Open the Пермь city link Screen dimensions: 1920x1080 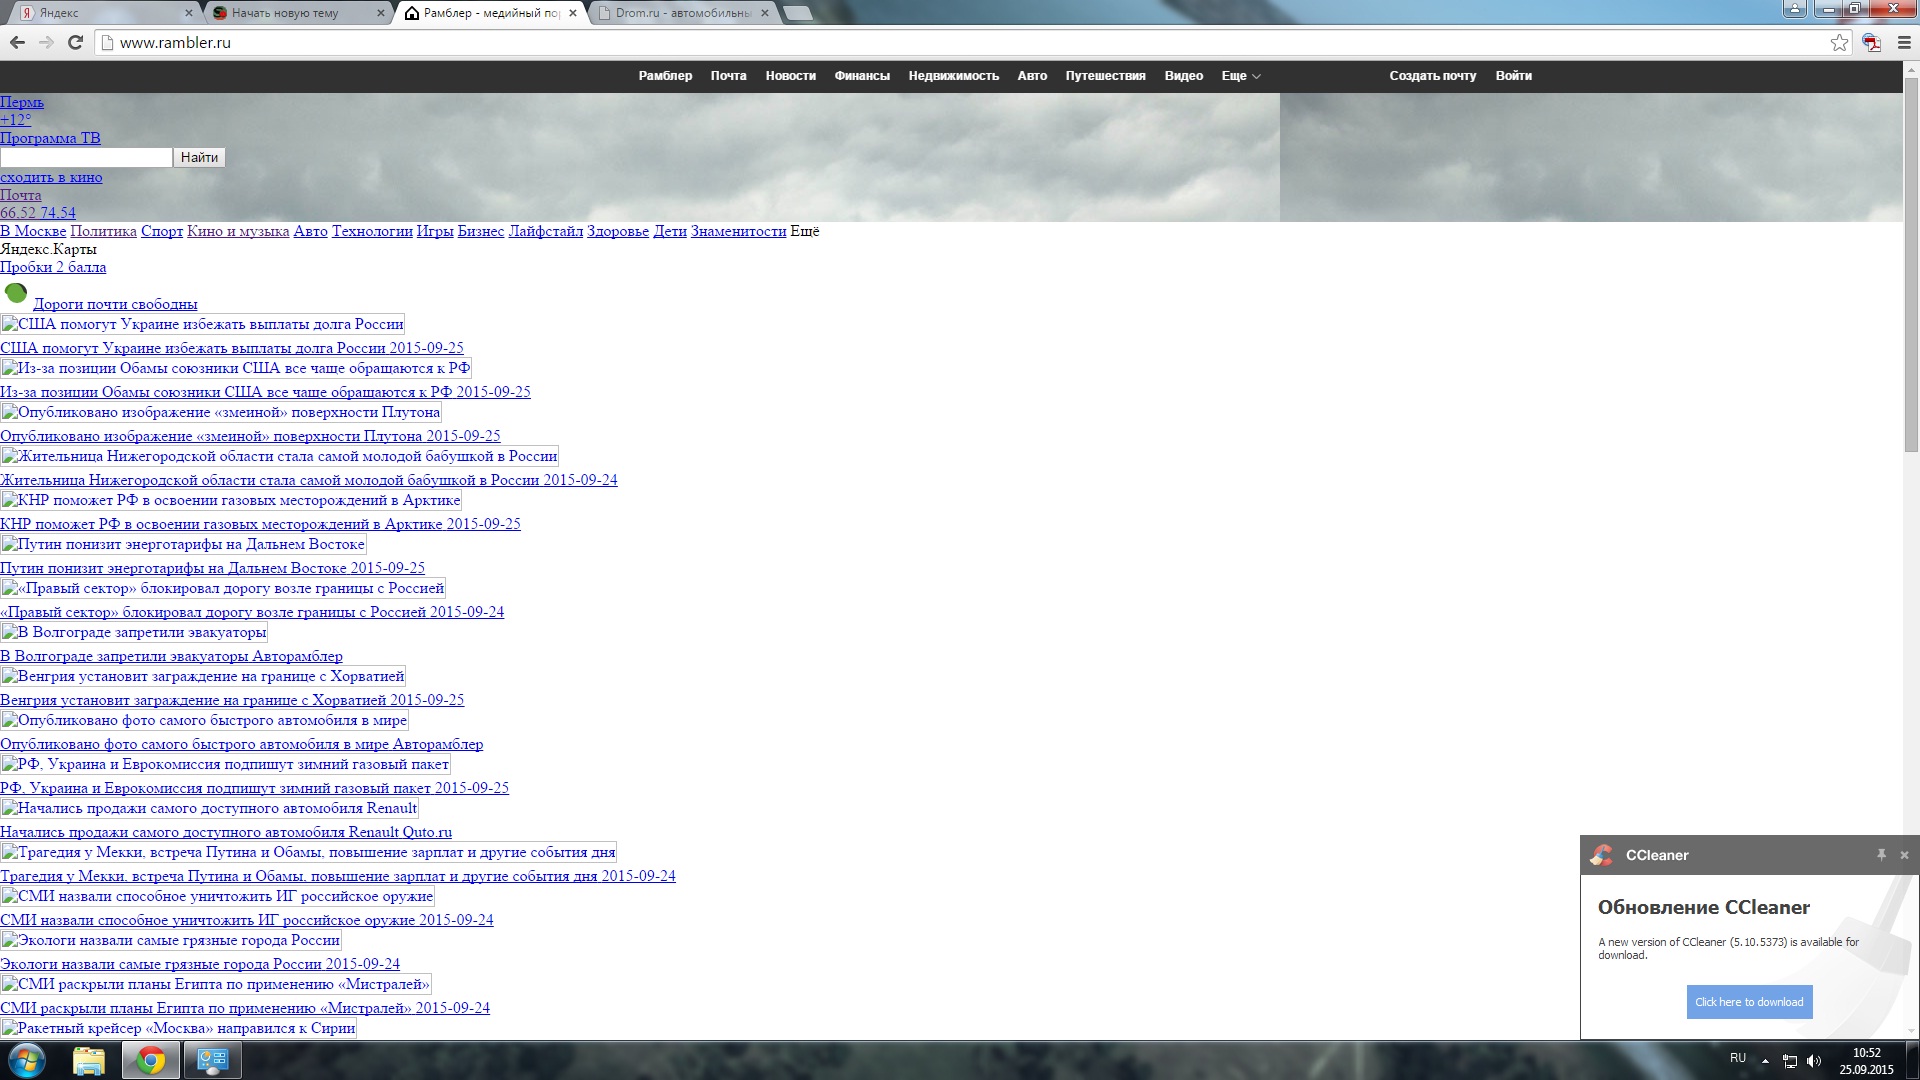pyautogui.click(x=22, y=102)
